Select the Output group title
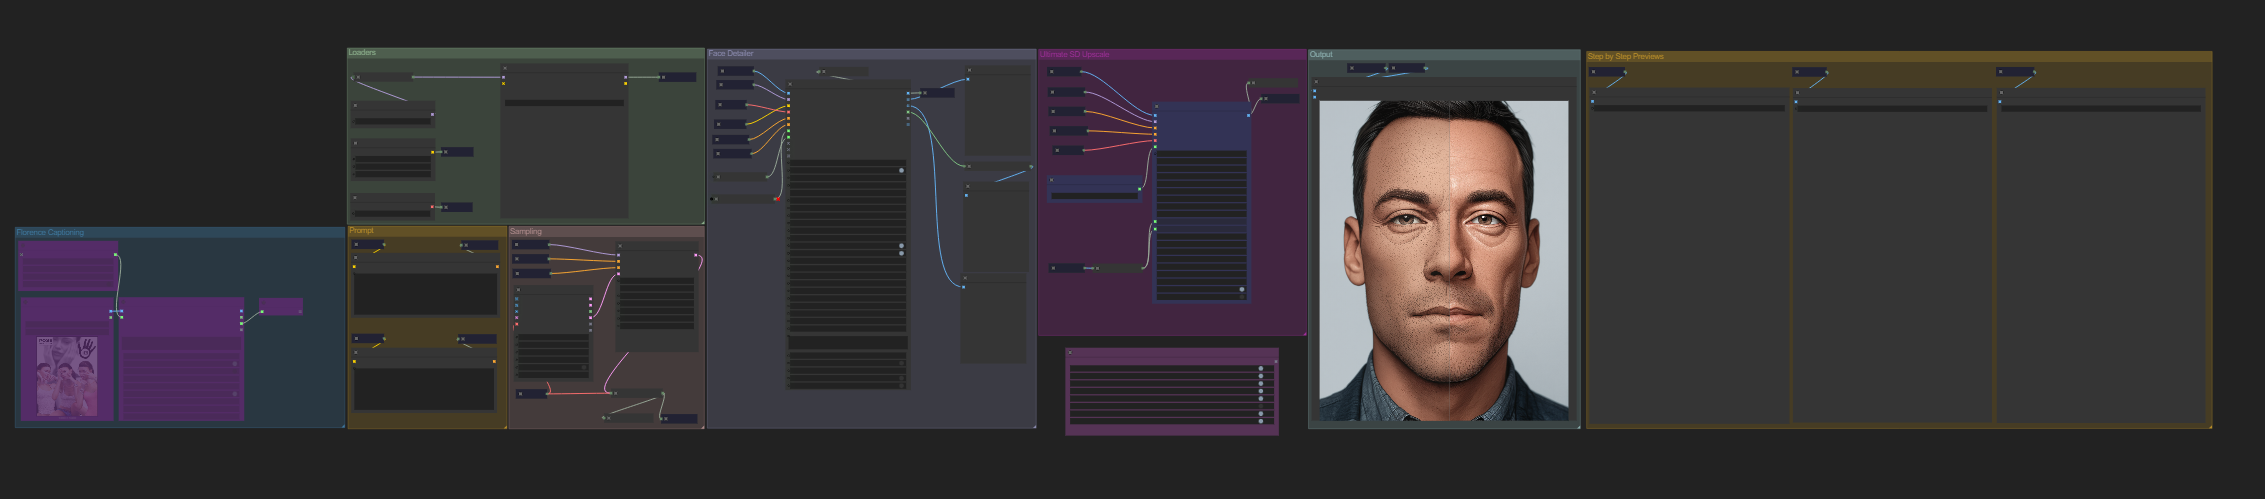This screenshot has height=499, width=2265. 1321,55
